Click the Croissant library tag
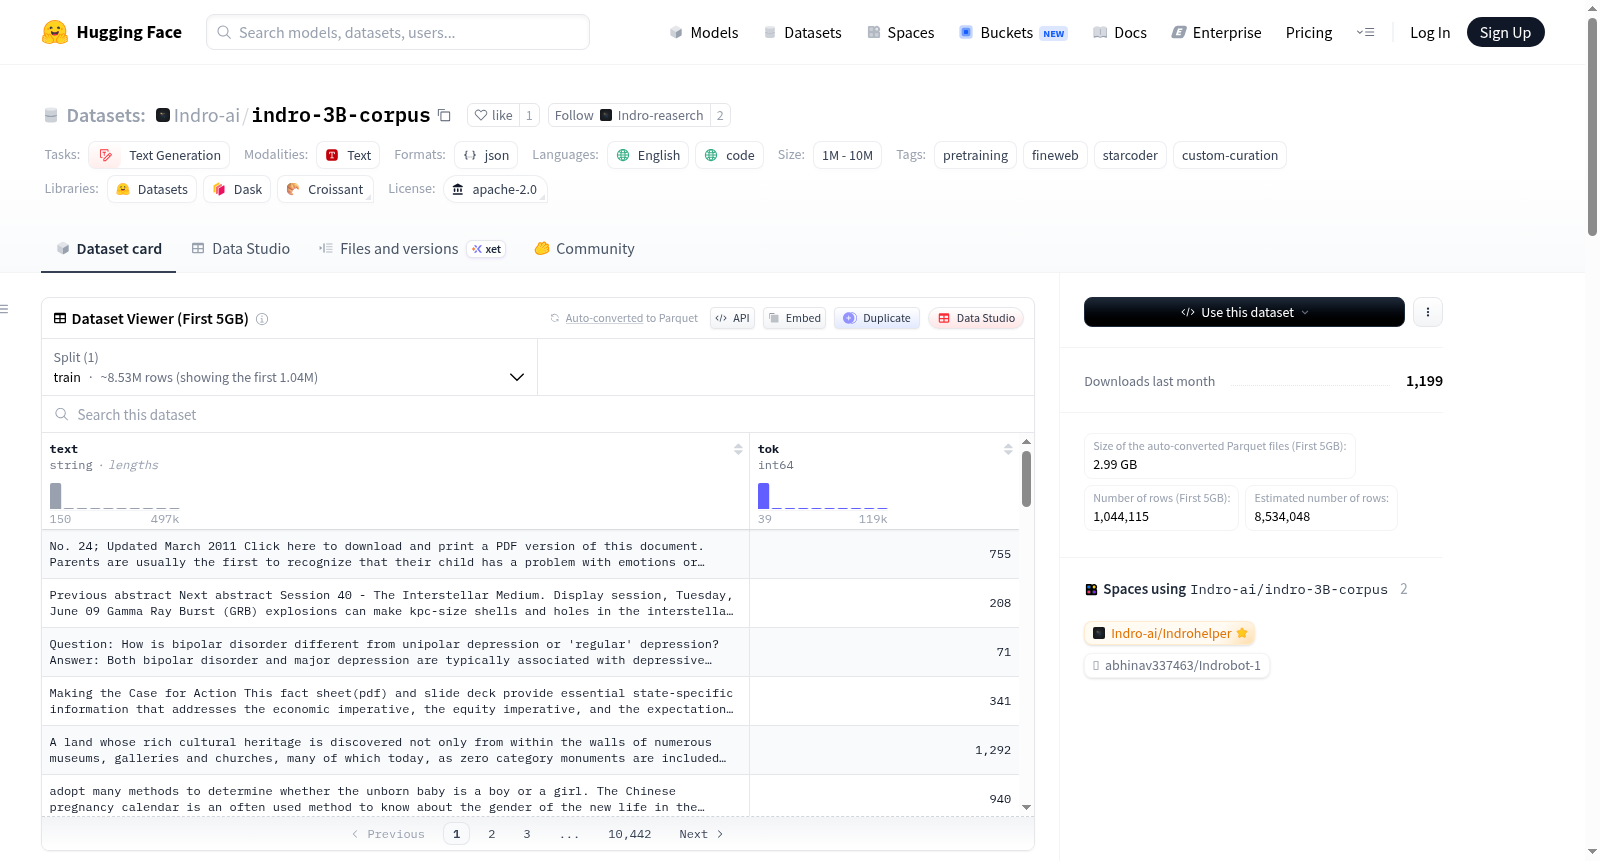 (325, 189)
